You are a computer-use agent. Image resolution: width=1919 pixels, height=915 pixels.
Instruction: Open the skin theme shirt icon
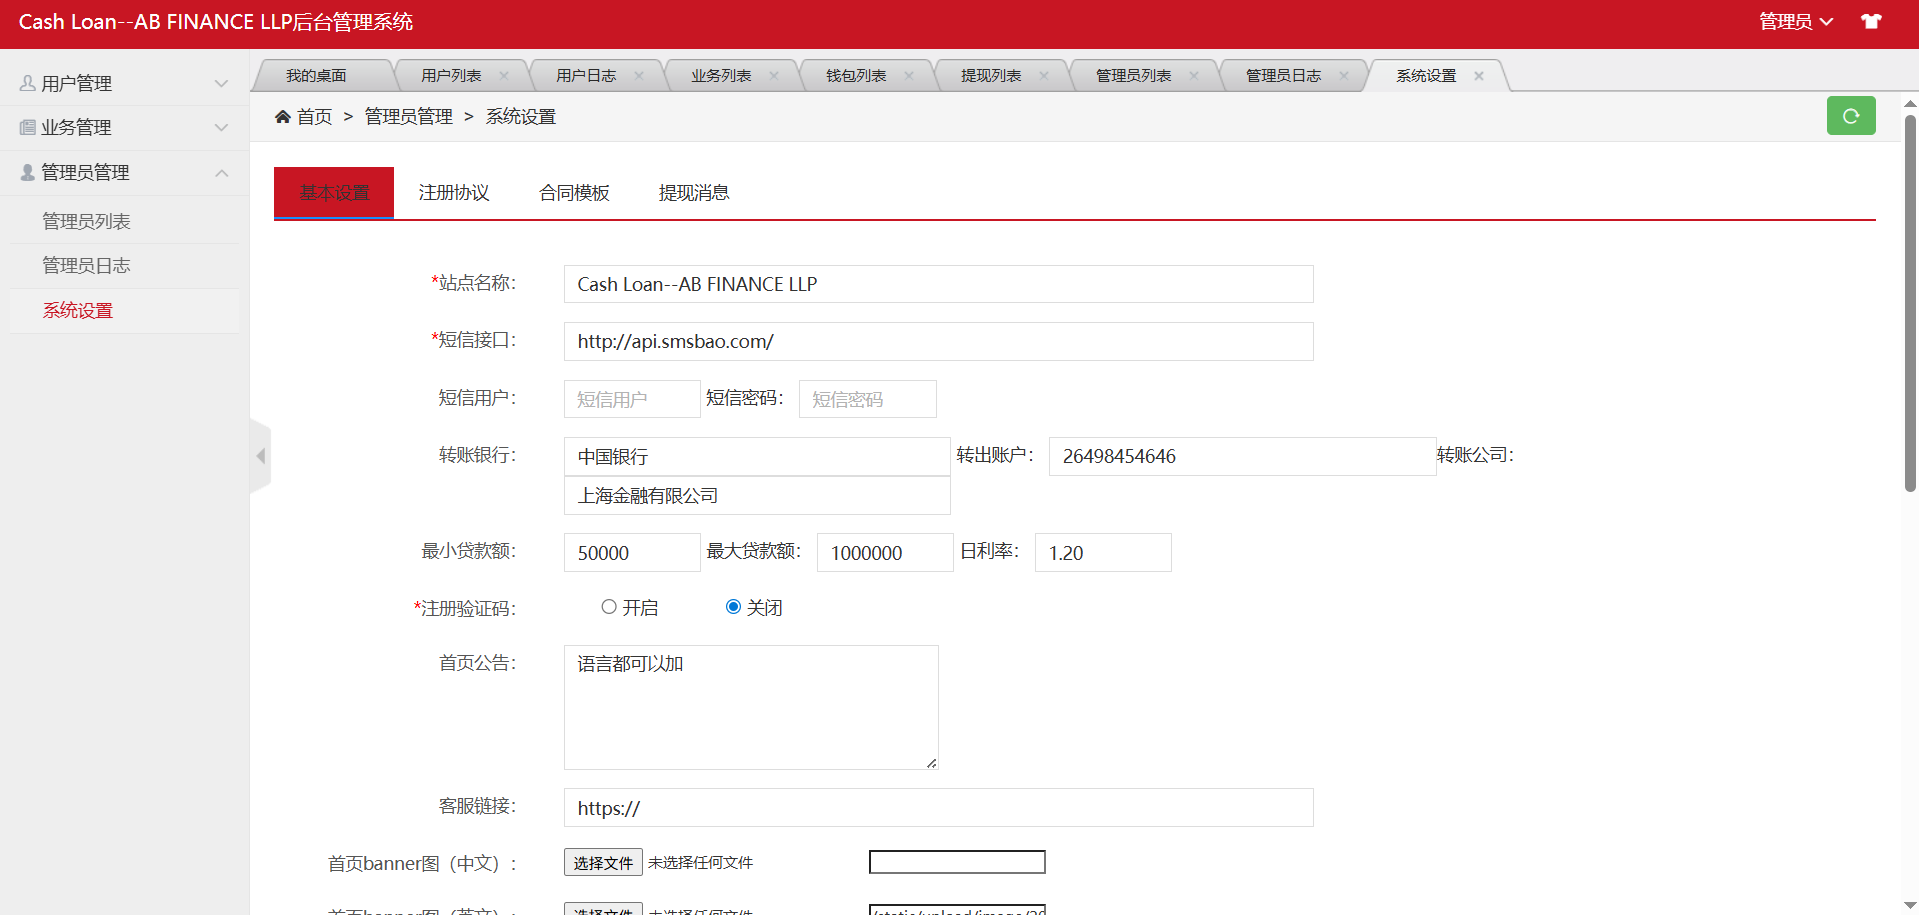[x=1871, y=21]
